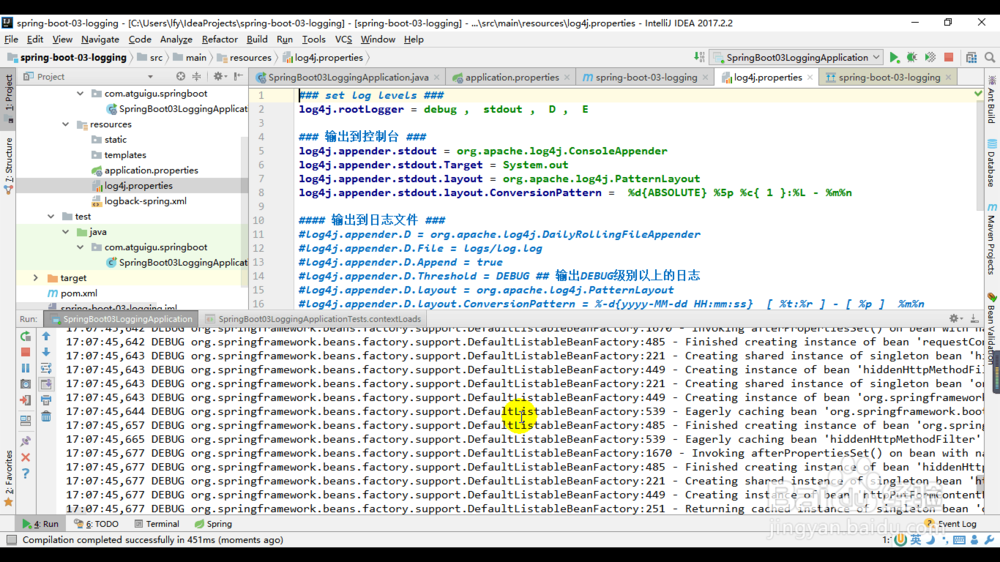Collapse test com.atguigu.springboot package
The width and height of the screenshot is (1000, 562).
click(x=80, y=248)
